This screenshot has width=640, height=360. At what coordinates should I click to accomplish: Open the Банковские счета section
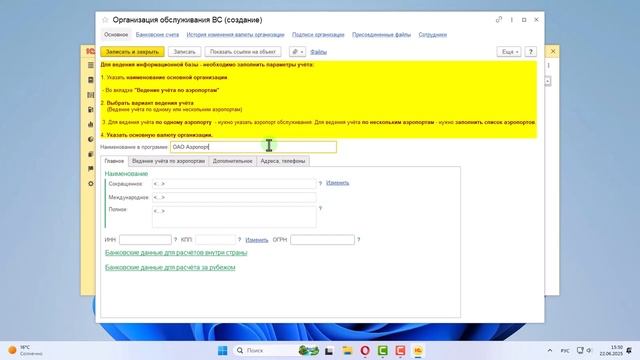click(x=157, y=35)
